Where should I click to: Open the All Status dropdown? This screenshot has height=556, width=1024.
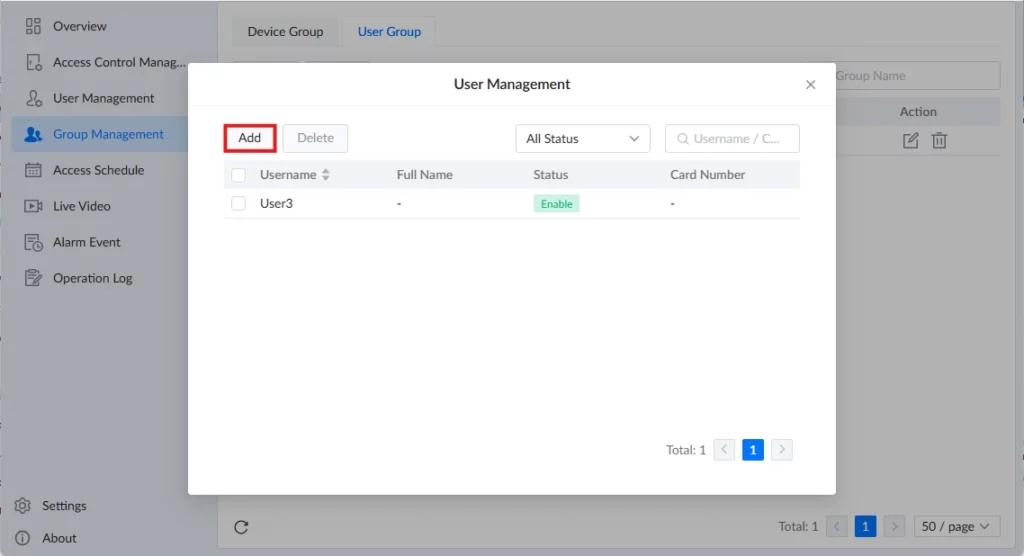583,139
